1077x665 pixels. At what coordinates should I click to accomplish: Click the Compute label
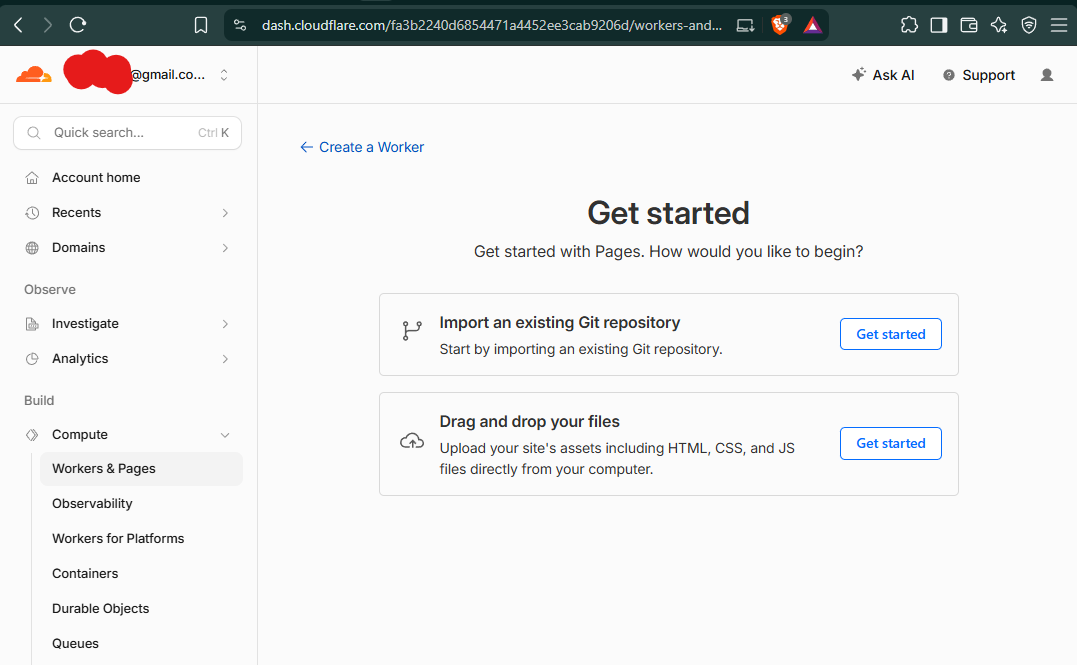point(80,435)
